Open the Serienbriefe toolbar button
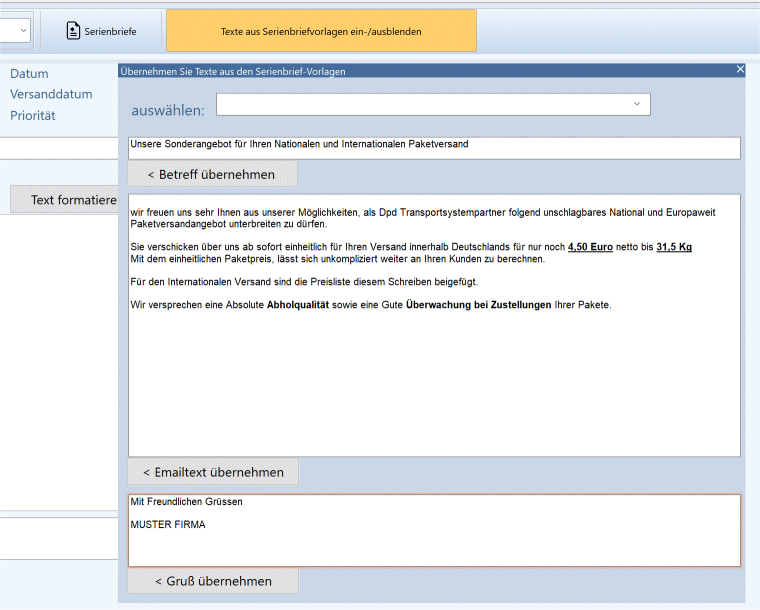Screen dimensions: 760x610 101,31
